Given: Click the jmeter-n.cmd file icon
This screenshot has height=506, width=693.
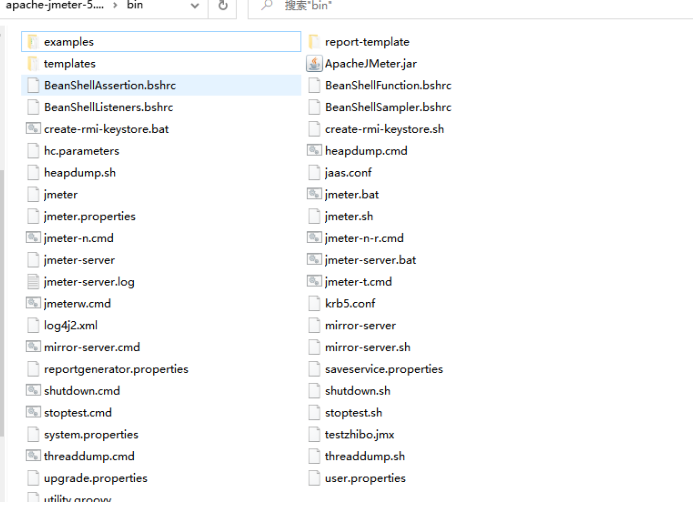Looking at the screenshot, I should [x=33, y=238].
